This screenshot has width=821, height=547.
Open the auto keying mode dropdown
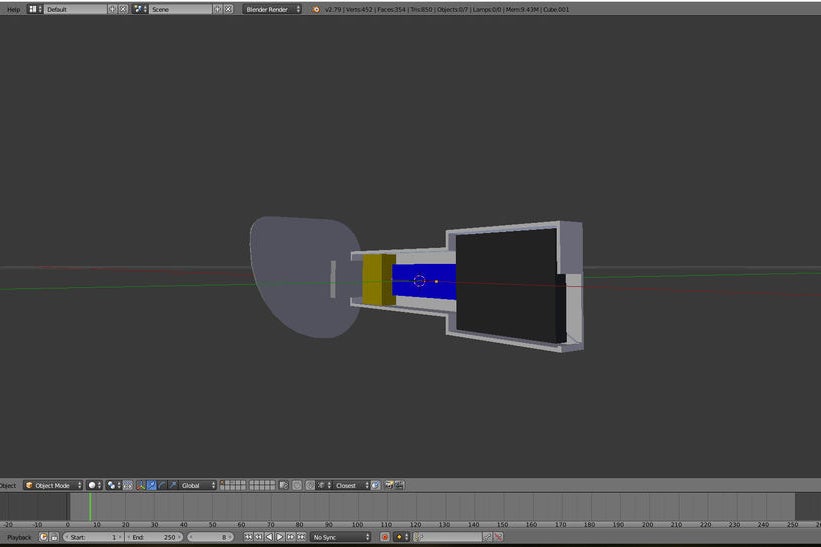(401, 537)
